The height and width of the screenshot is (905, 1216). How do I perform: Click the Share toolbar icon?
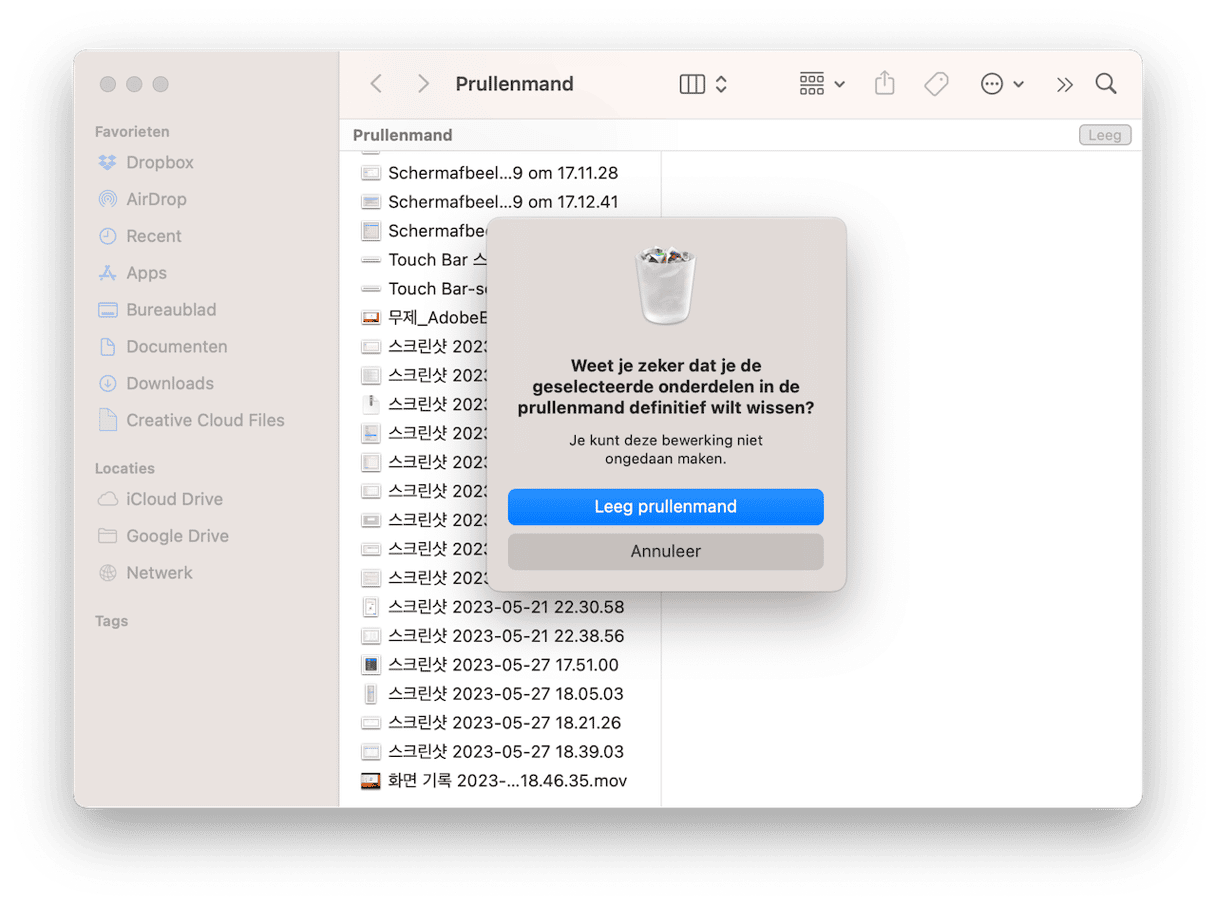pos(884,84)
